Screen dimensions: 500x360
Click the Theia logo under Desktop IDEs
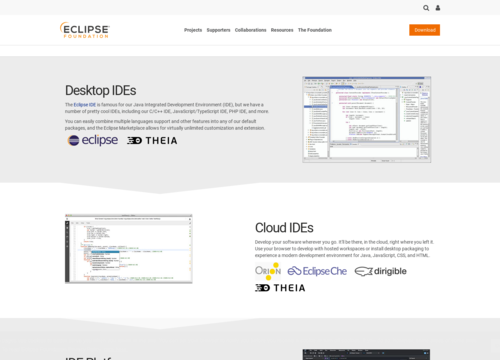click(152, 141)
